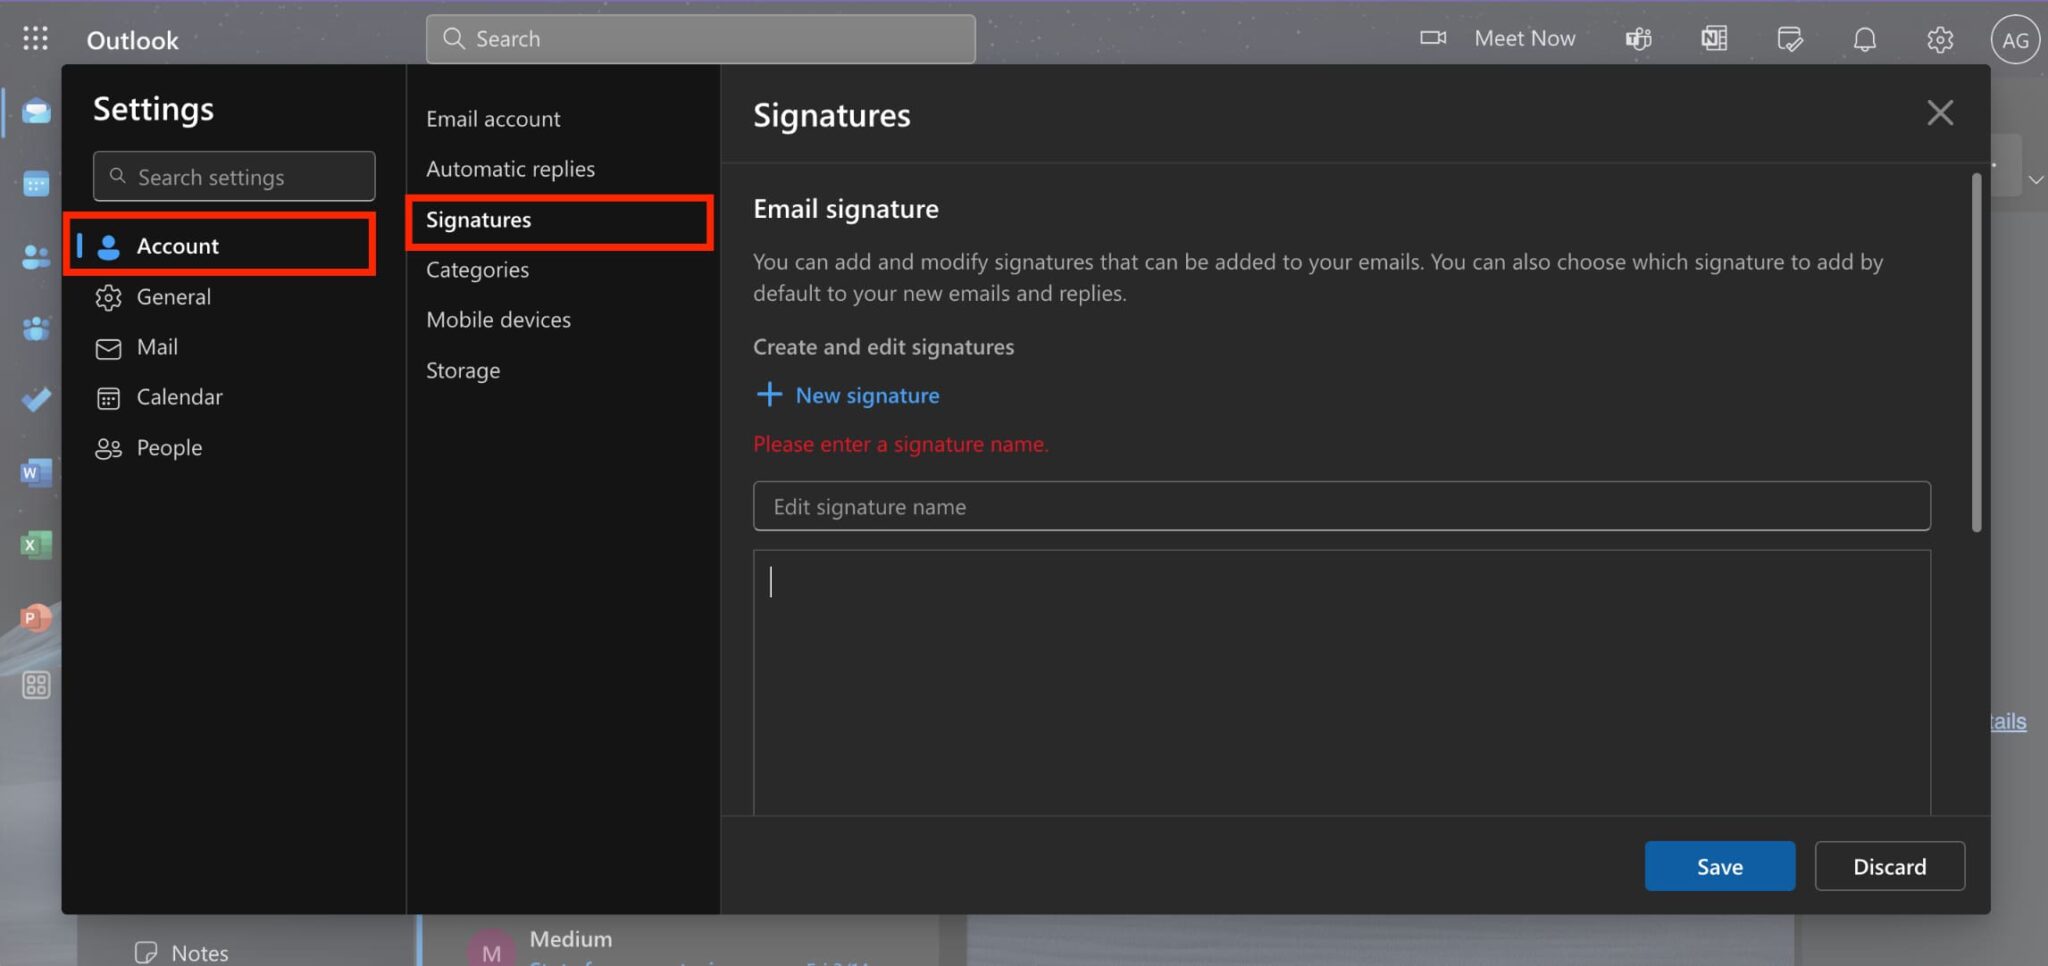Open Calendar from the left sidebar

35,184
